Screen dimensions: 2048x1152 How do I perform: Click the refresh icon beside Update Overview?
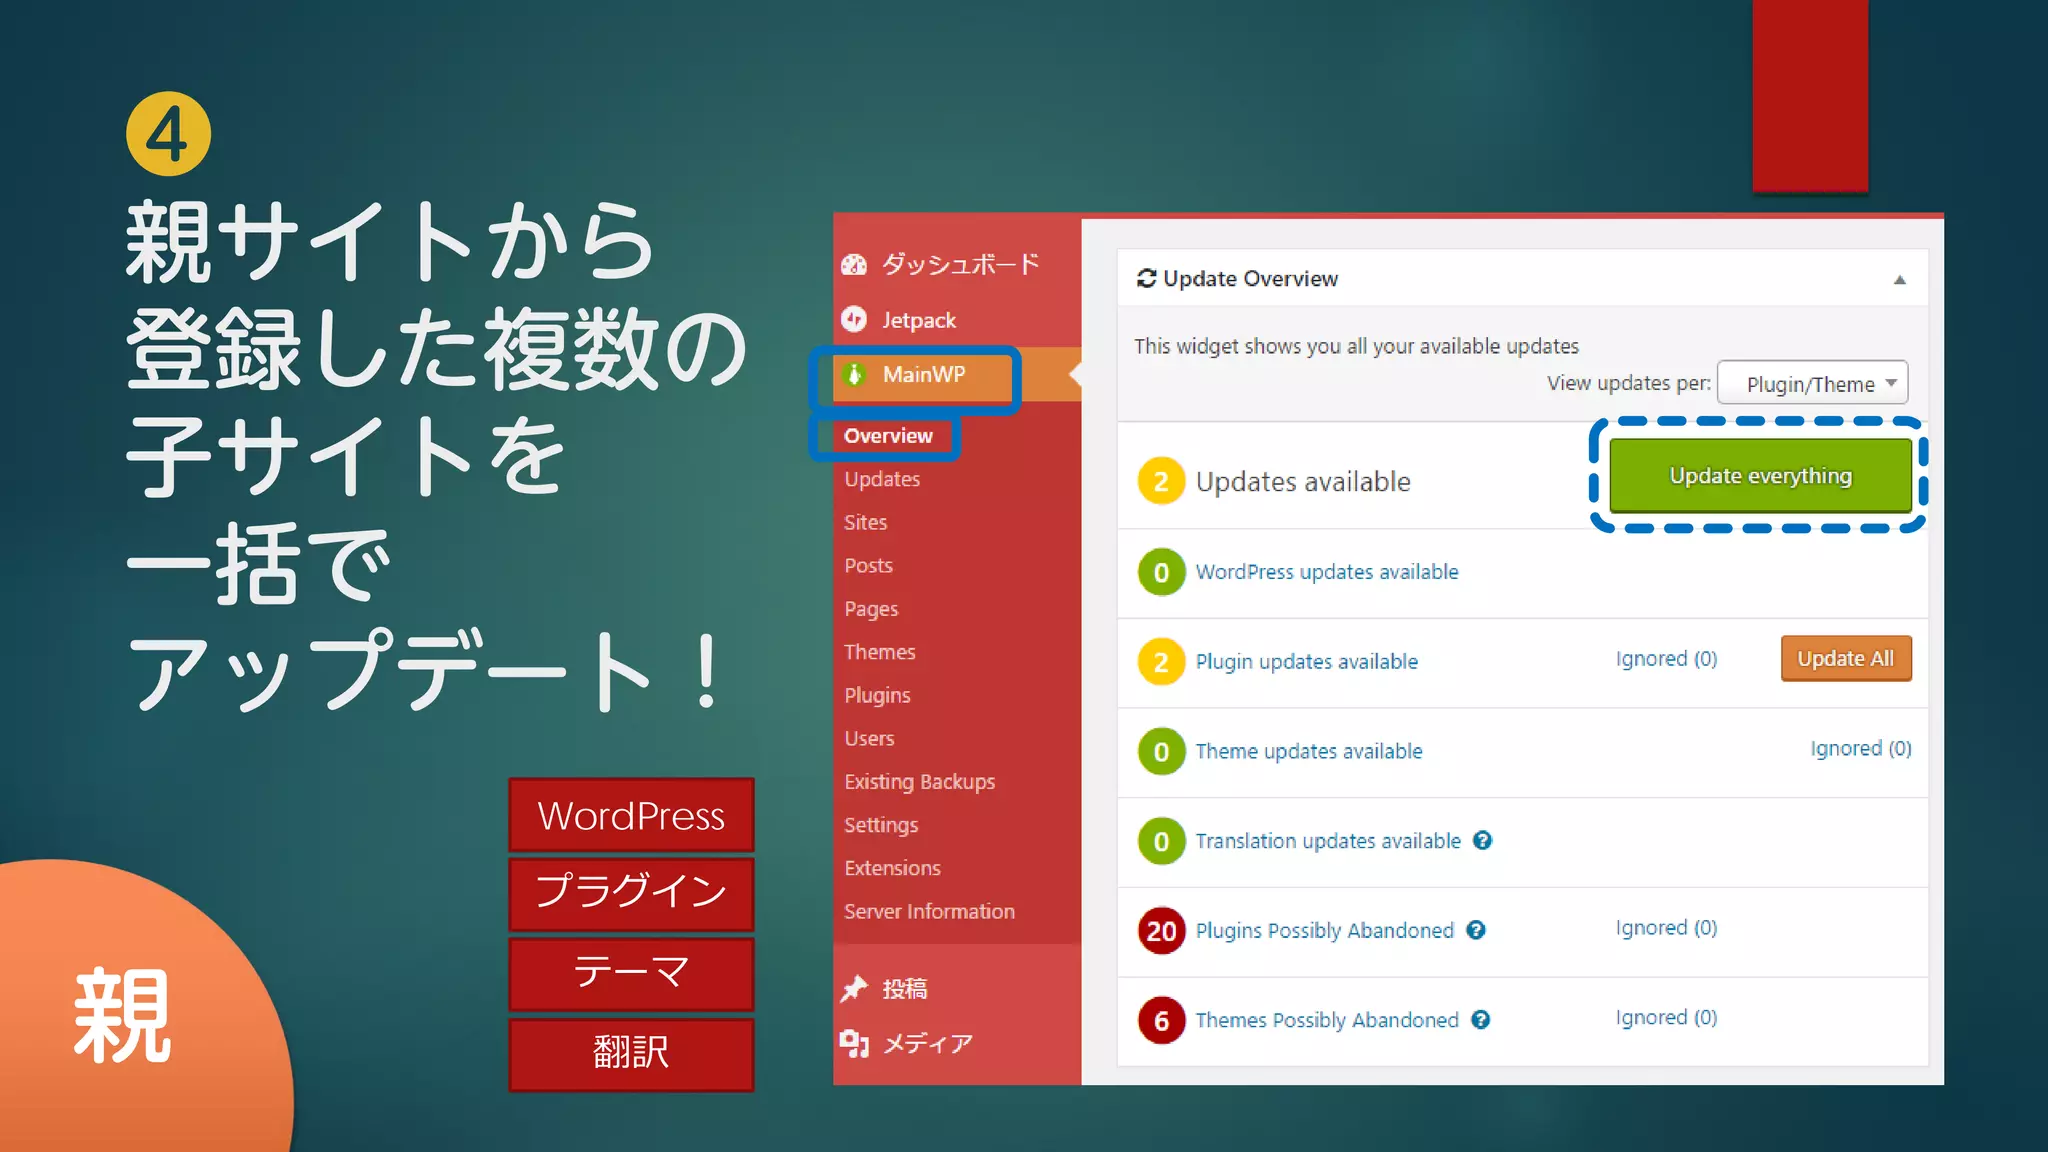1146,278
